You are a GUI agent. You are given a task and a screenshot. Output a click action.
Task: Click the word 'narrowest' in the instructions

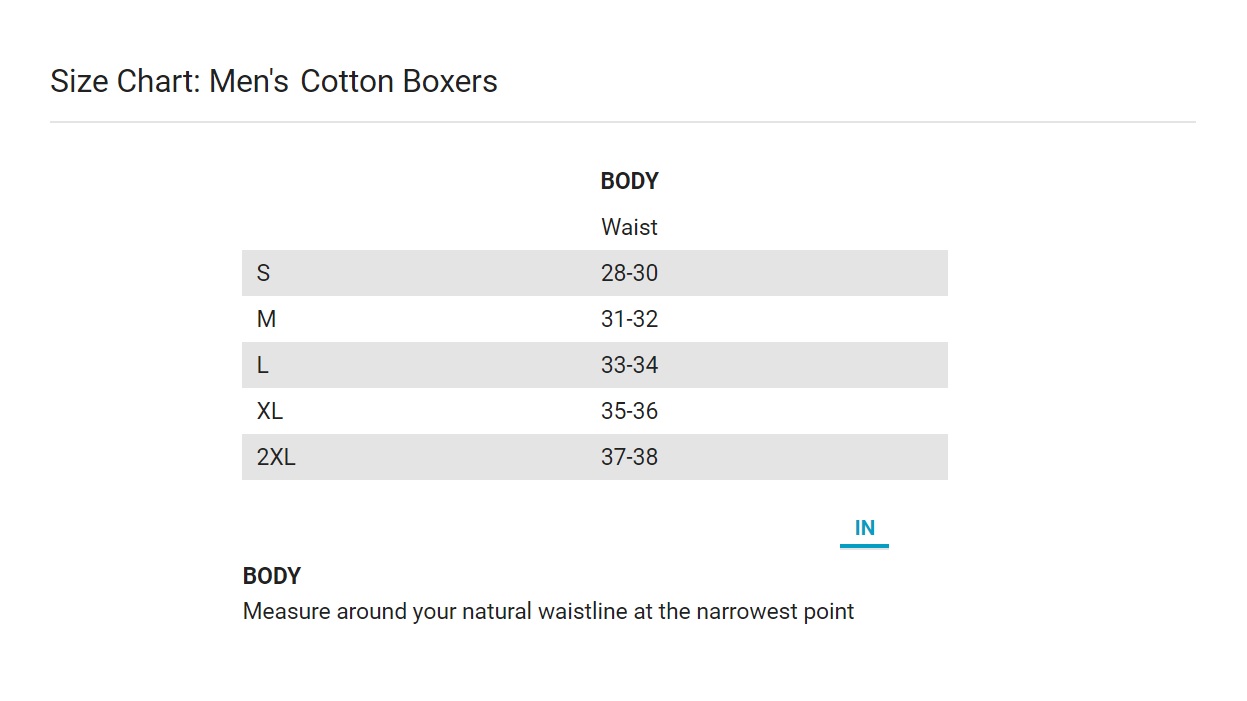[x=748, y=611]
